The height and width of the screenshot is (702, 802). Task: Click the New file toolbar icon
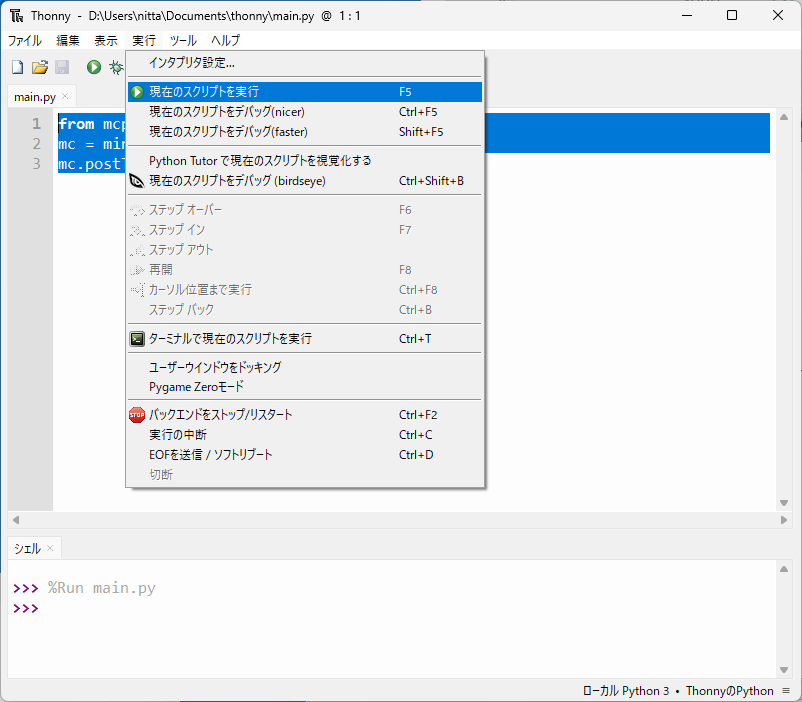17,67
